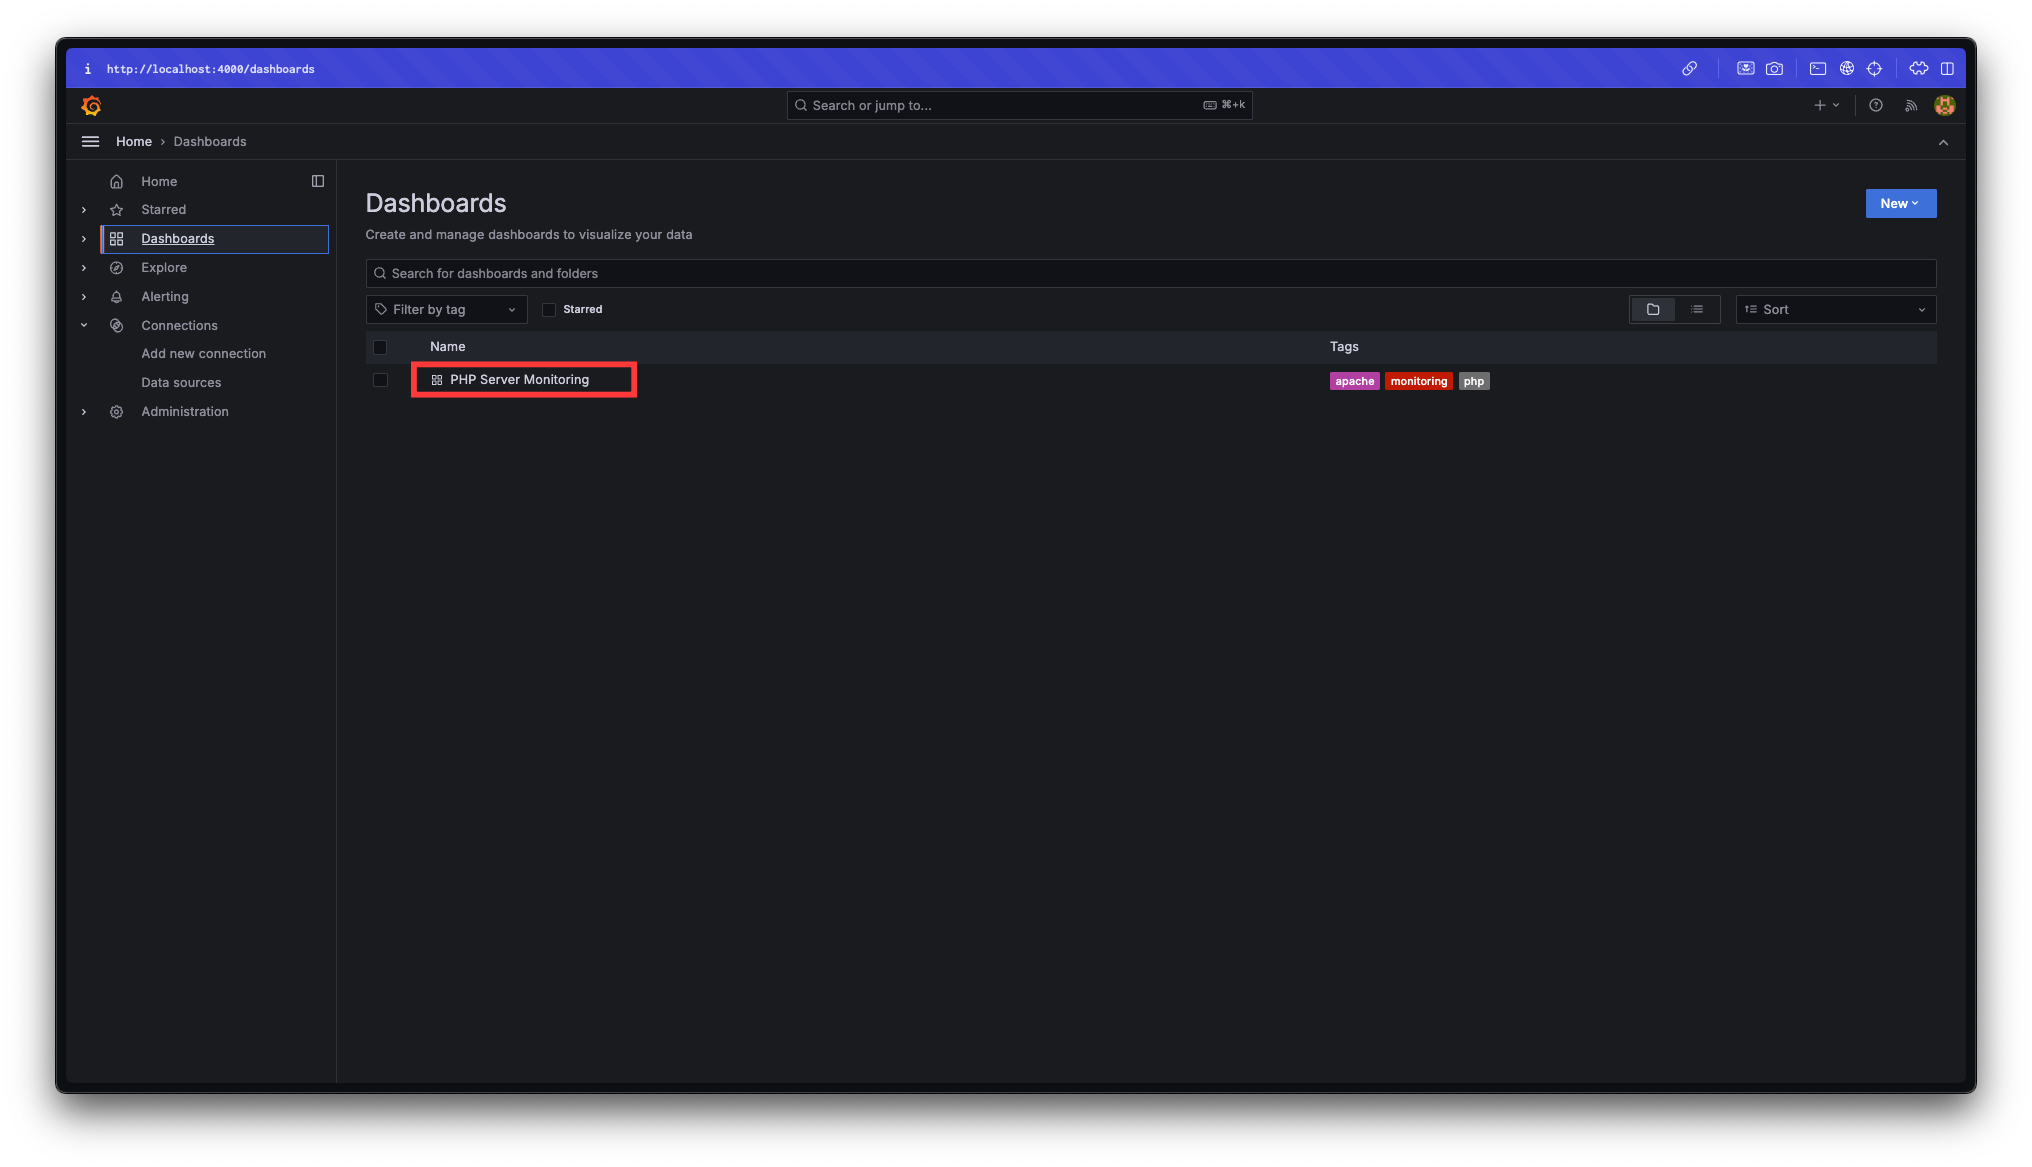Open the news feed RSS icon

tap(1911, 105)
